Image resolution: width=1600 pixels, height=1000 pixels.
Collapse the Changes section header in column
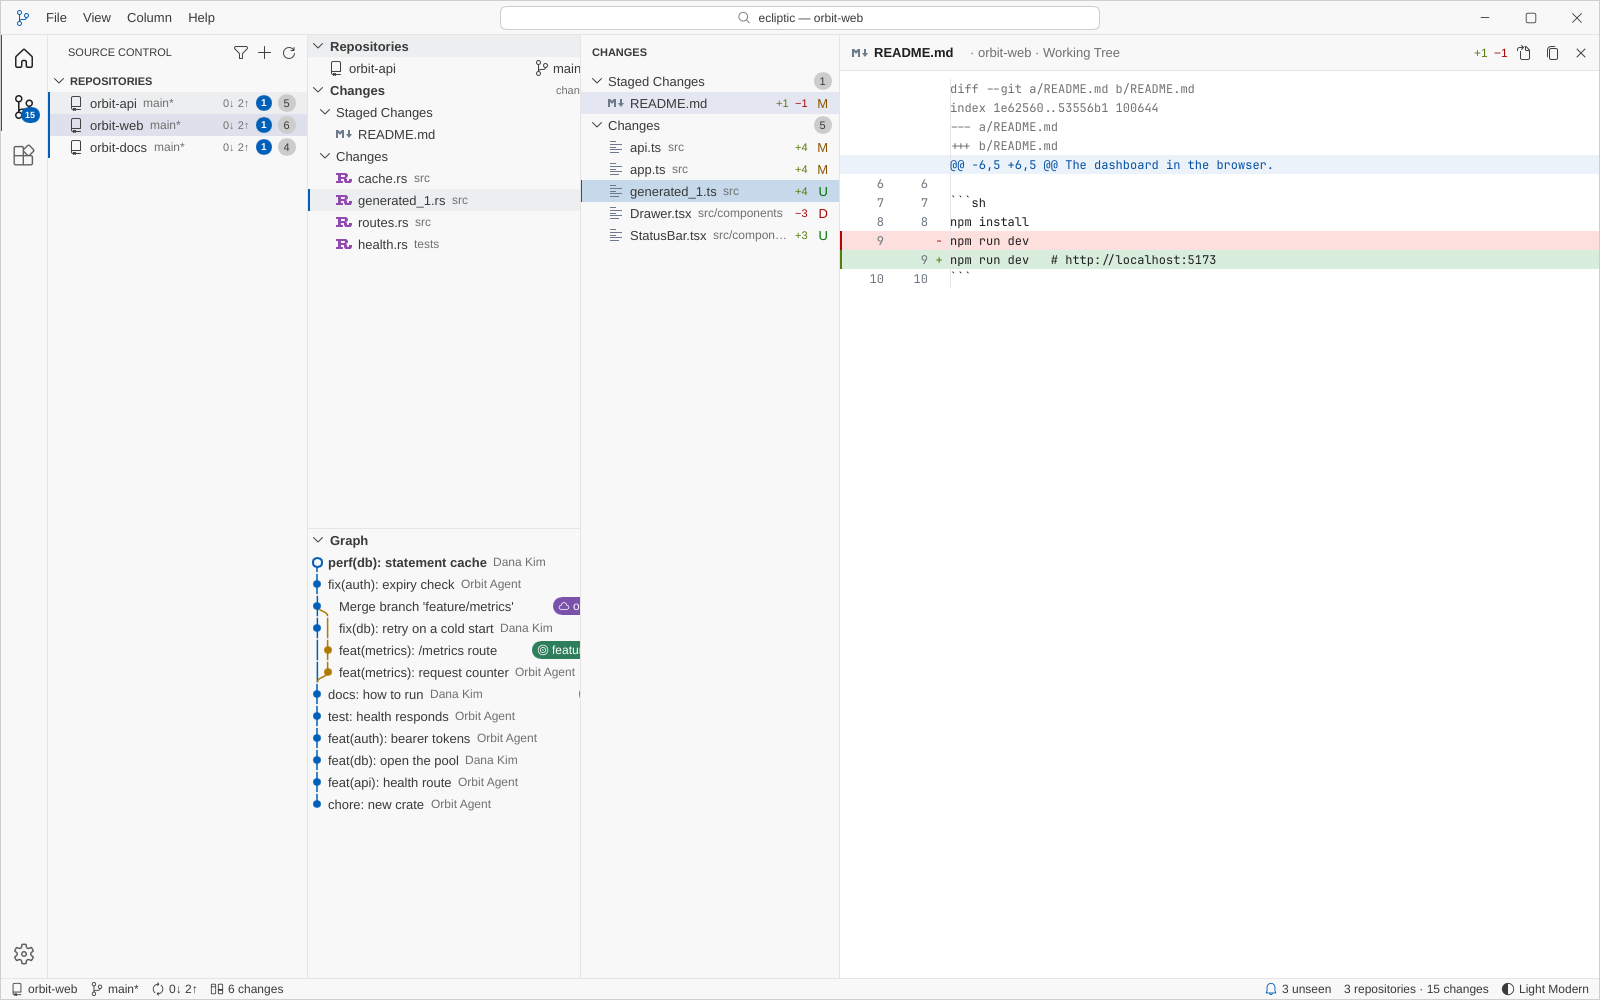point(318,90)
